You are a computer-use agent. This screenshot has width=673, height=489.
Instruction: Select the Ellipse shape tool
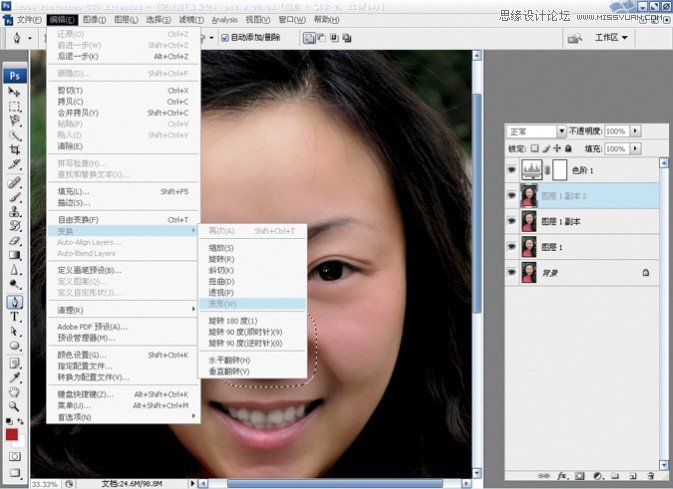14,346
